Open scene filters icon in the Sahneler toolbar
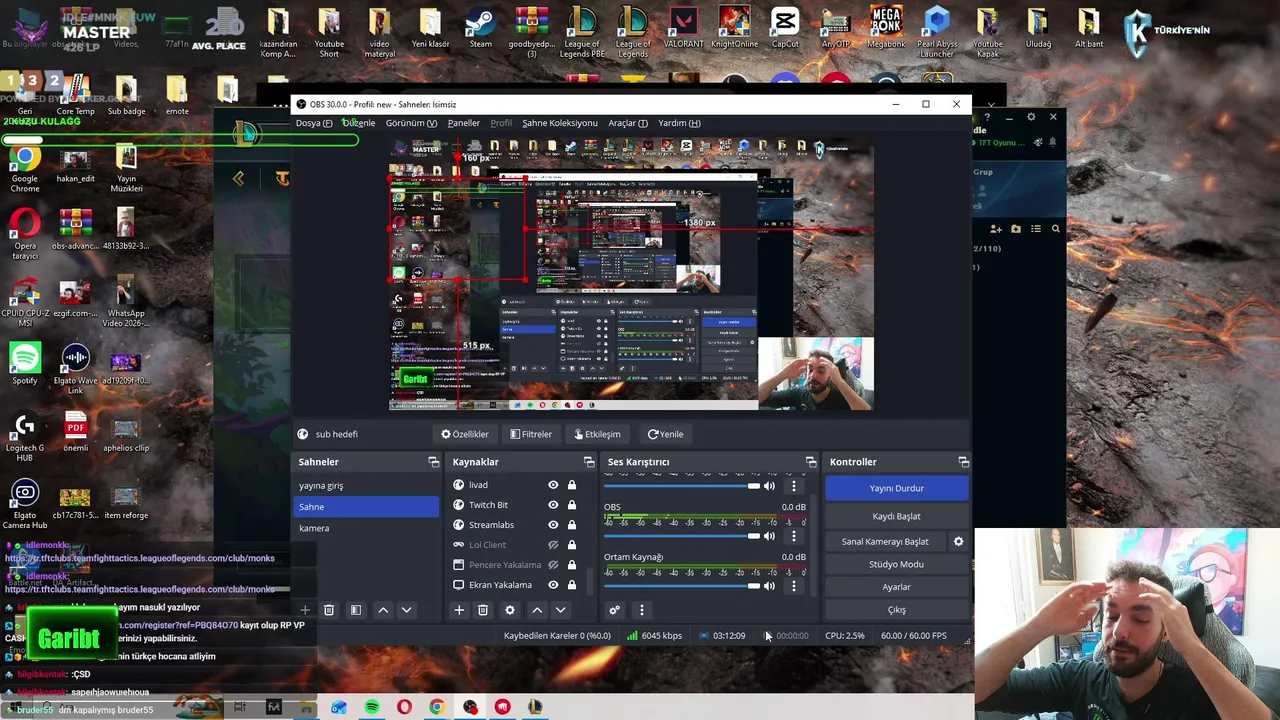1280x720 pixels. click(356, 610)
